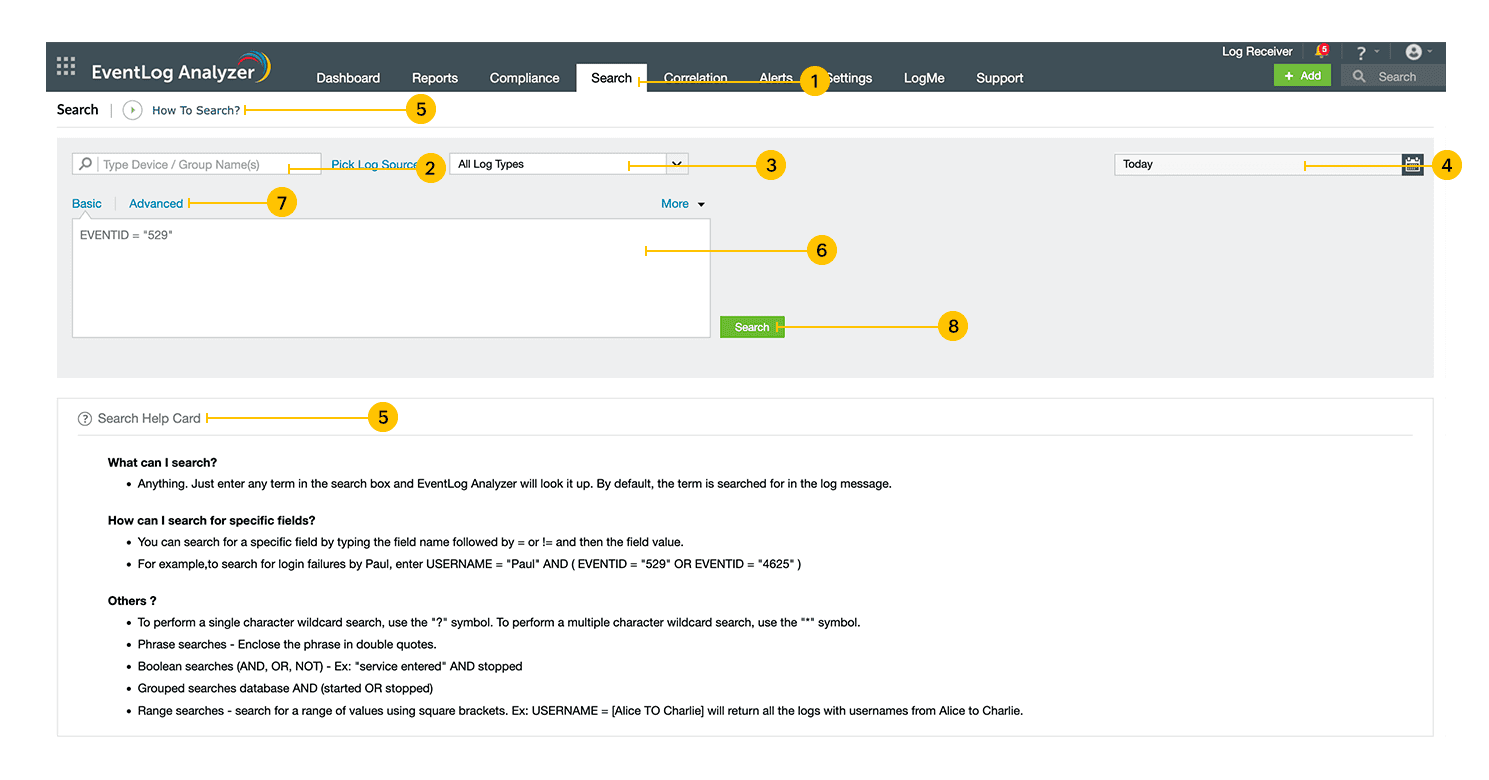The image size is (1489, 780).
Task: Click the Search Help Card question icon
Action: pos(85,419)
